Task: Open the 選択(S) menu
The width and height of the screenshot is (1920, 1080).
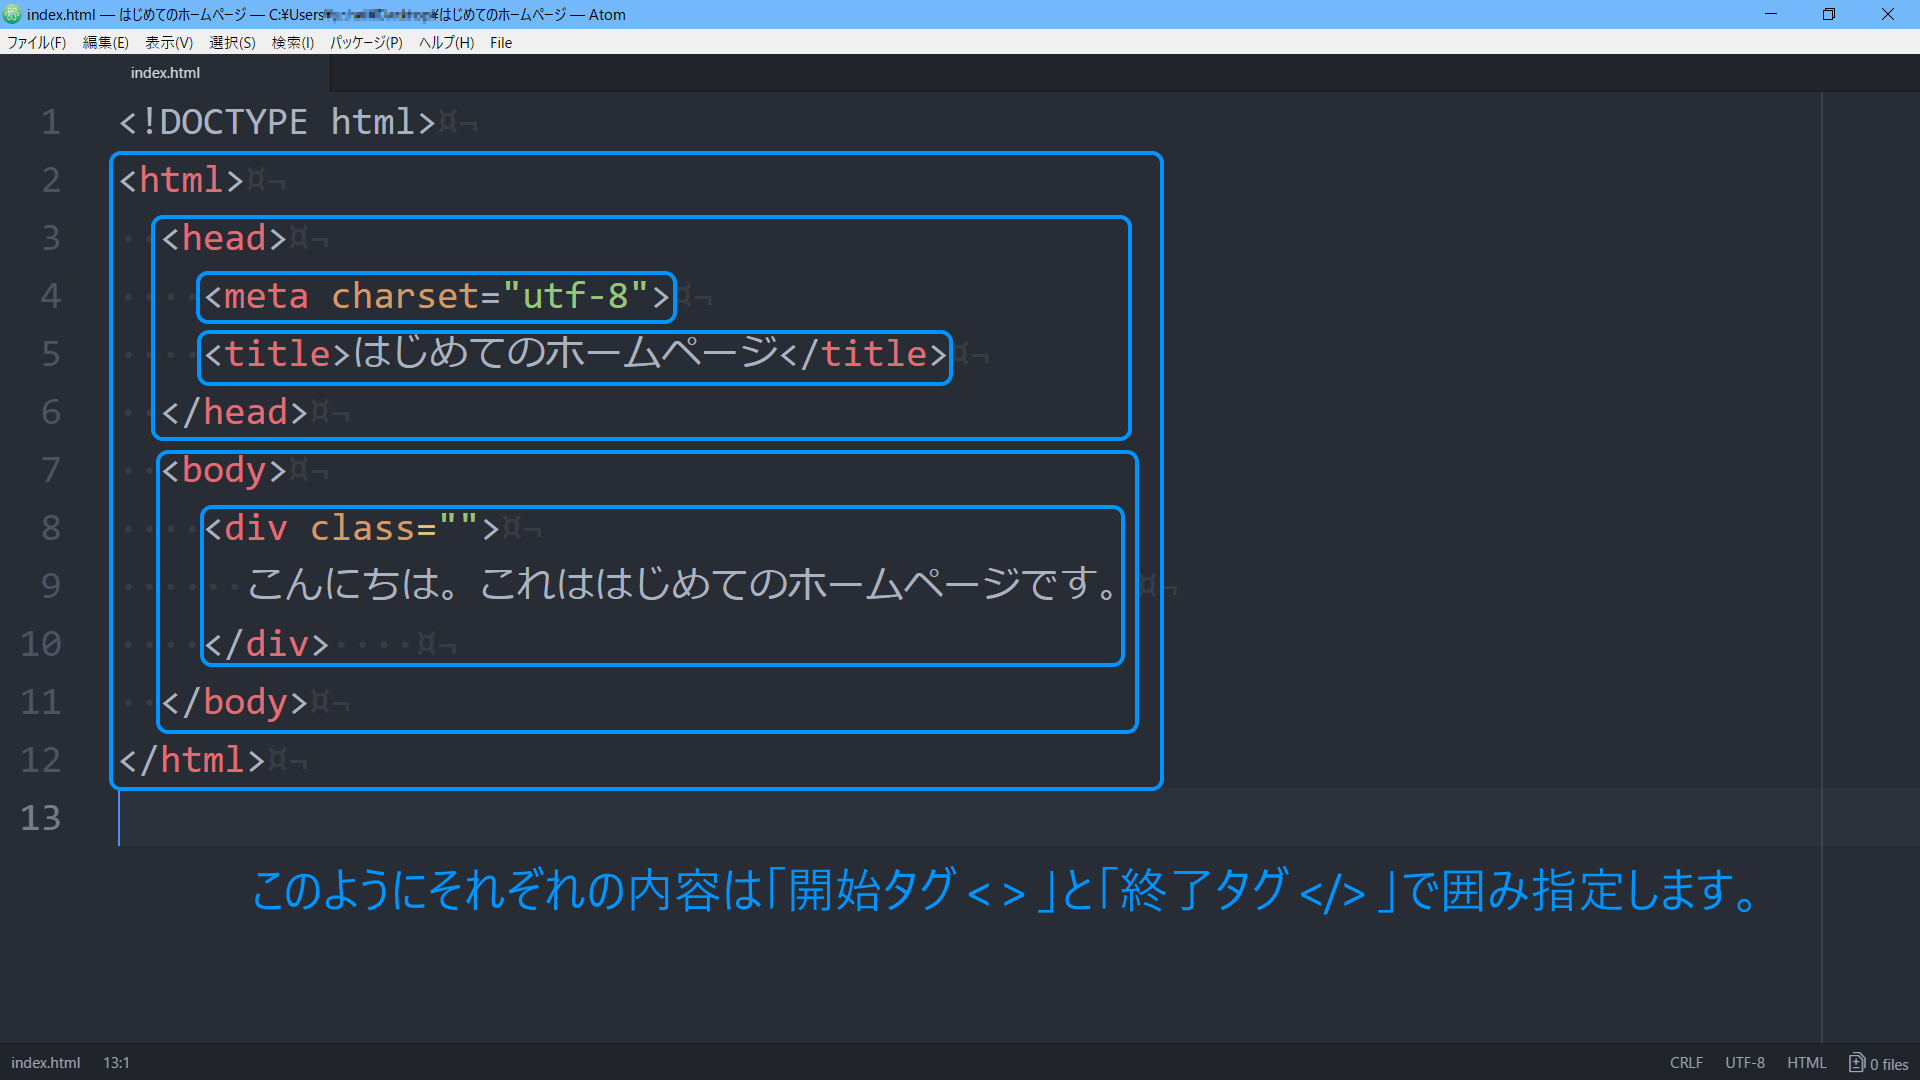Action: point(232,42)
